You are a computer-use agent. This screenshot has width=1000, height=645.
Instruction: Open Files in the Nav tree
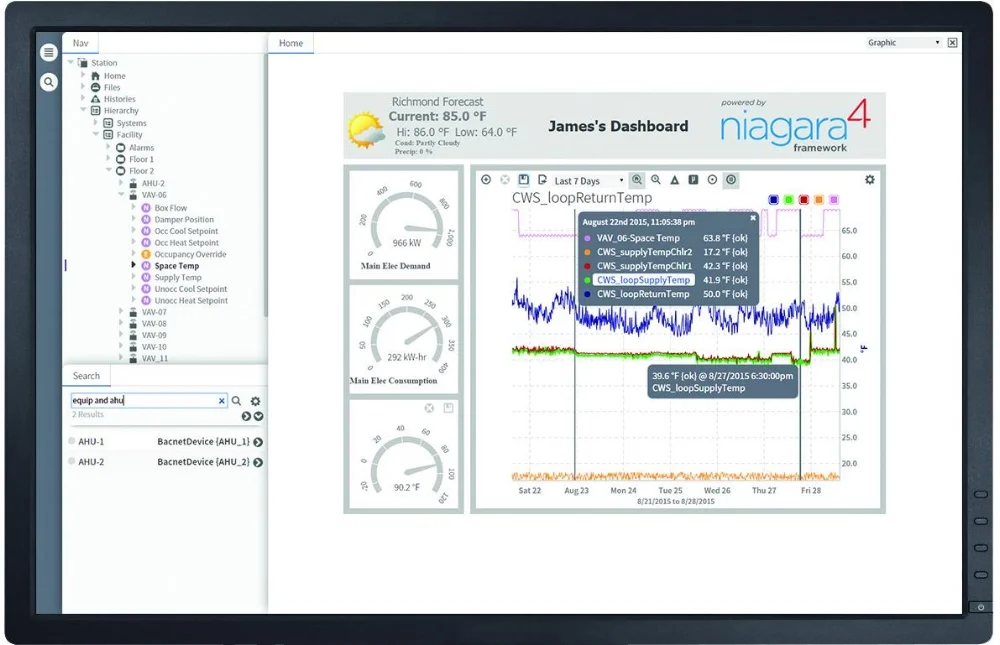pyautogui.click(x=112, y=87)
